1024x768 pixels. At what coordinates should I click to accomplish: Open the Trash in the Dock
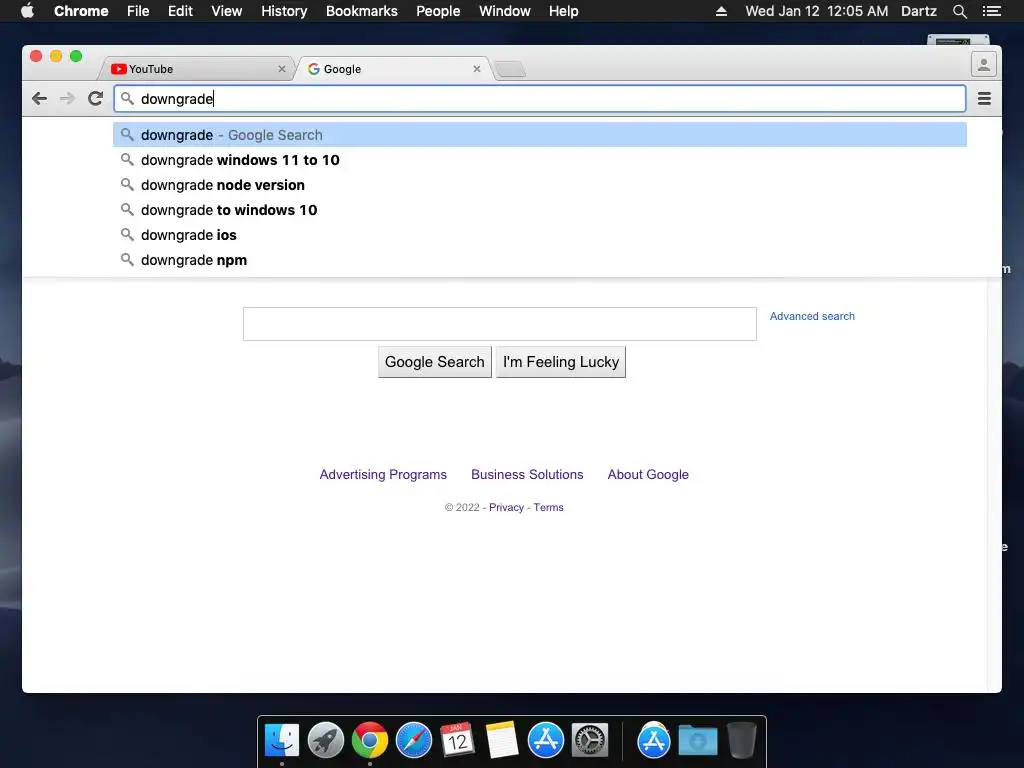point(741,740)
